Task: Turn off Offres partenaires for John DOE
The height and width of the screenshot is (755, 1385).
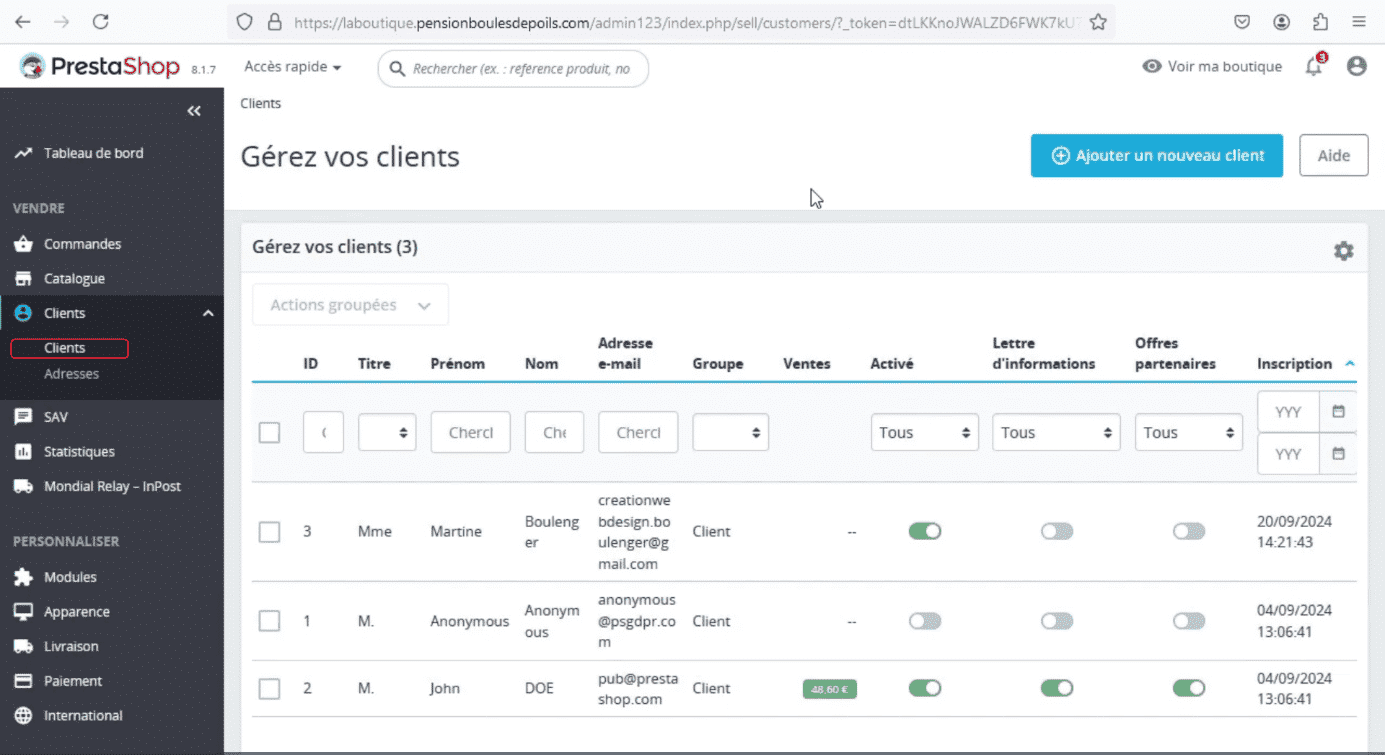Action: click(x=1189, y=688)
